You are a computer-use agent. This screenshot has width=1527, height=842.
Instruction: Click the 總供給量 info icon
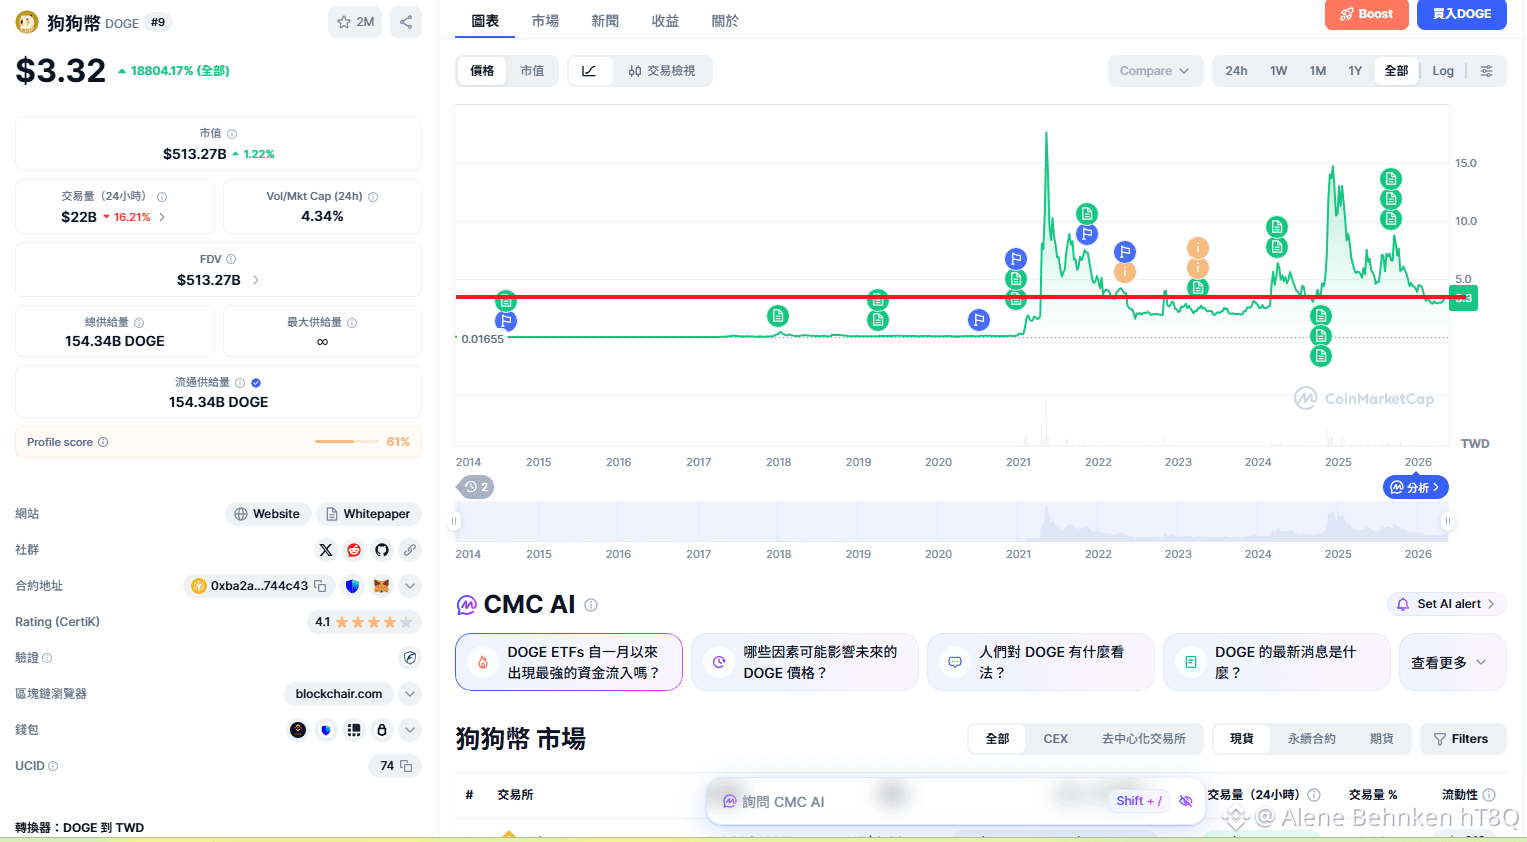(139, 323)
